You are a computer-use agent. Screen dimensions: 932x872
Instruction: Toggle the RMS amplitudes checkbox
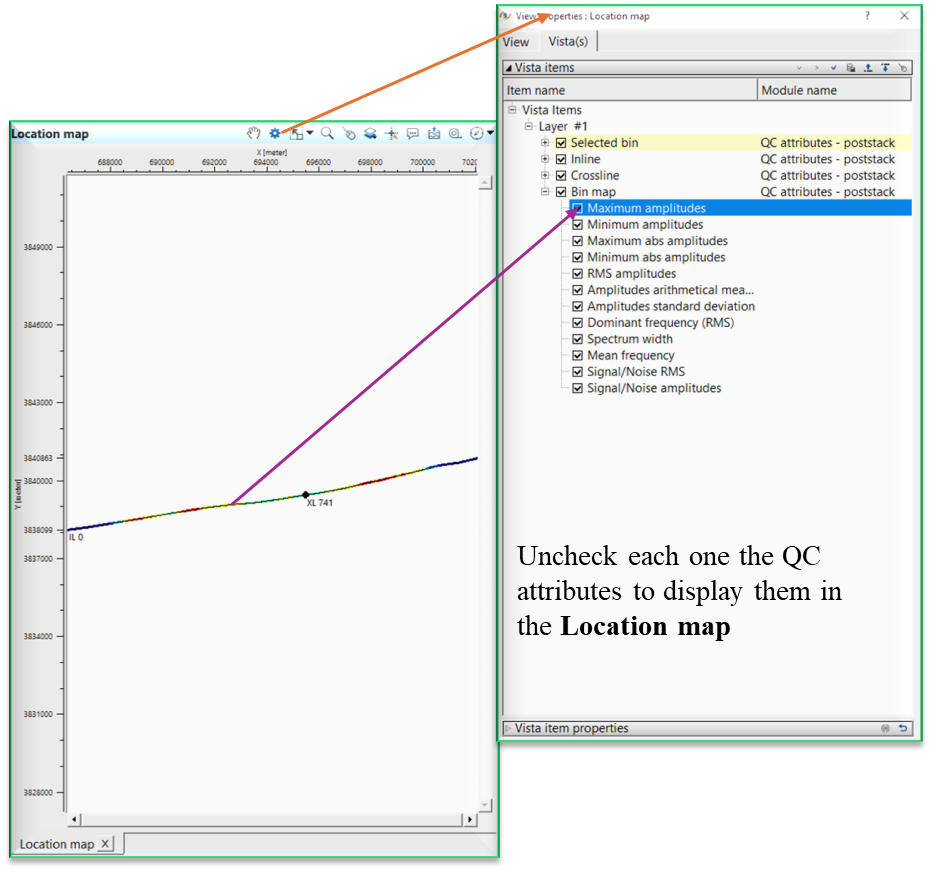577,273
